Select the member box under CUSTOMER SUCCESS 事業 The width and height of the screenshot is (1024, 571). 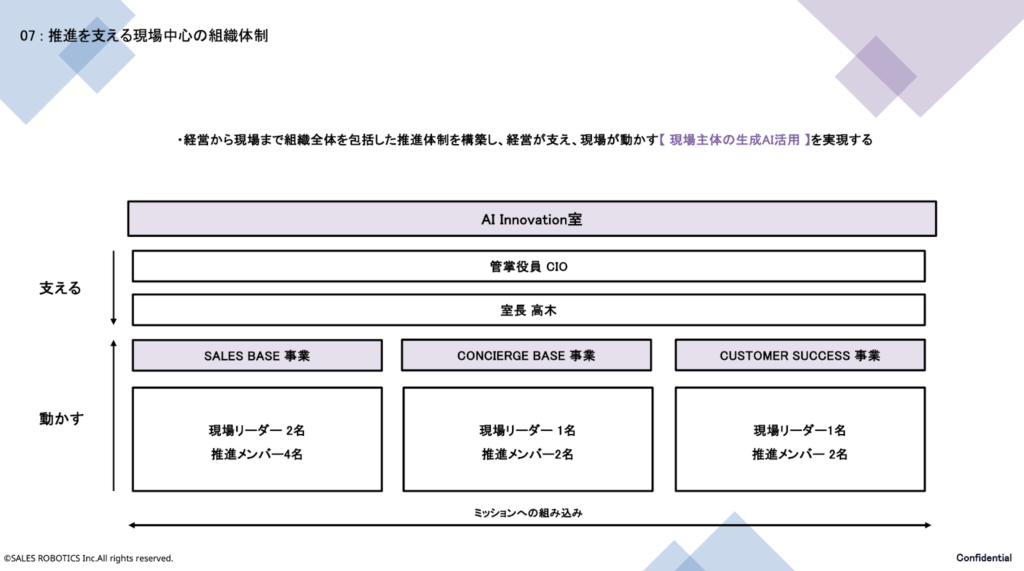800,440
